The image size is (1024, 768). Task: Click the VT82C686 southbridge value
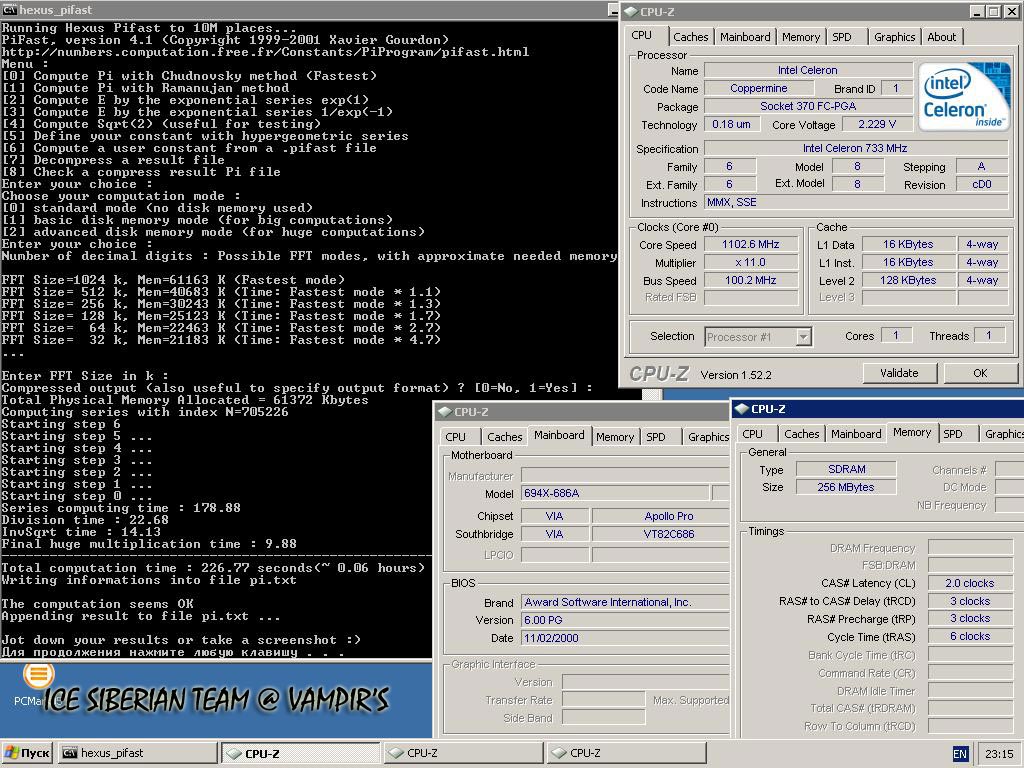(660, 534)
